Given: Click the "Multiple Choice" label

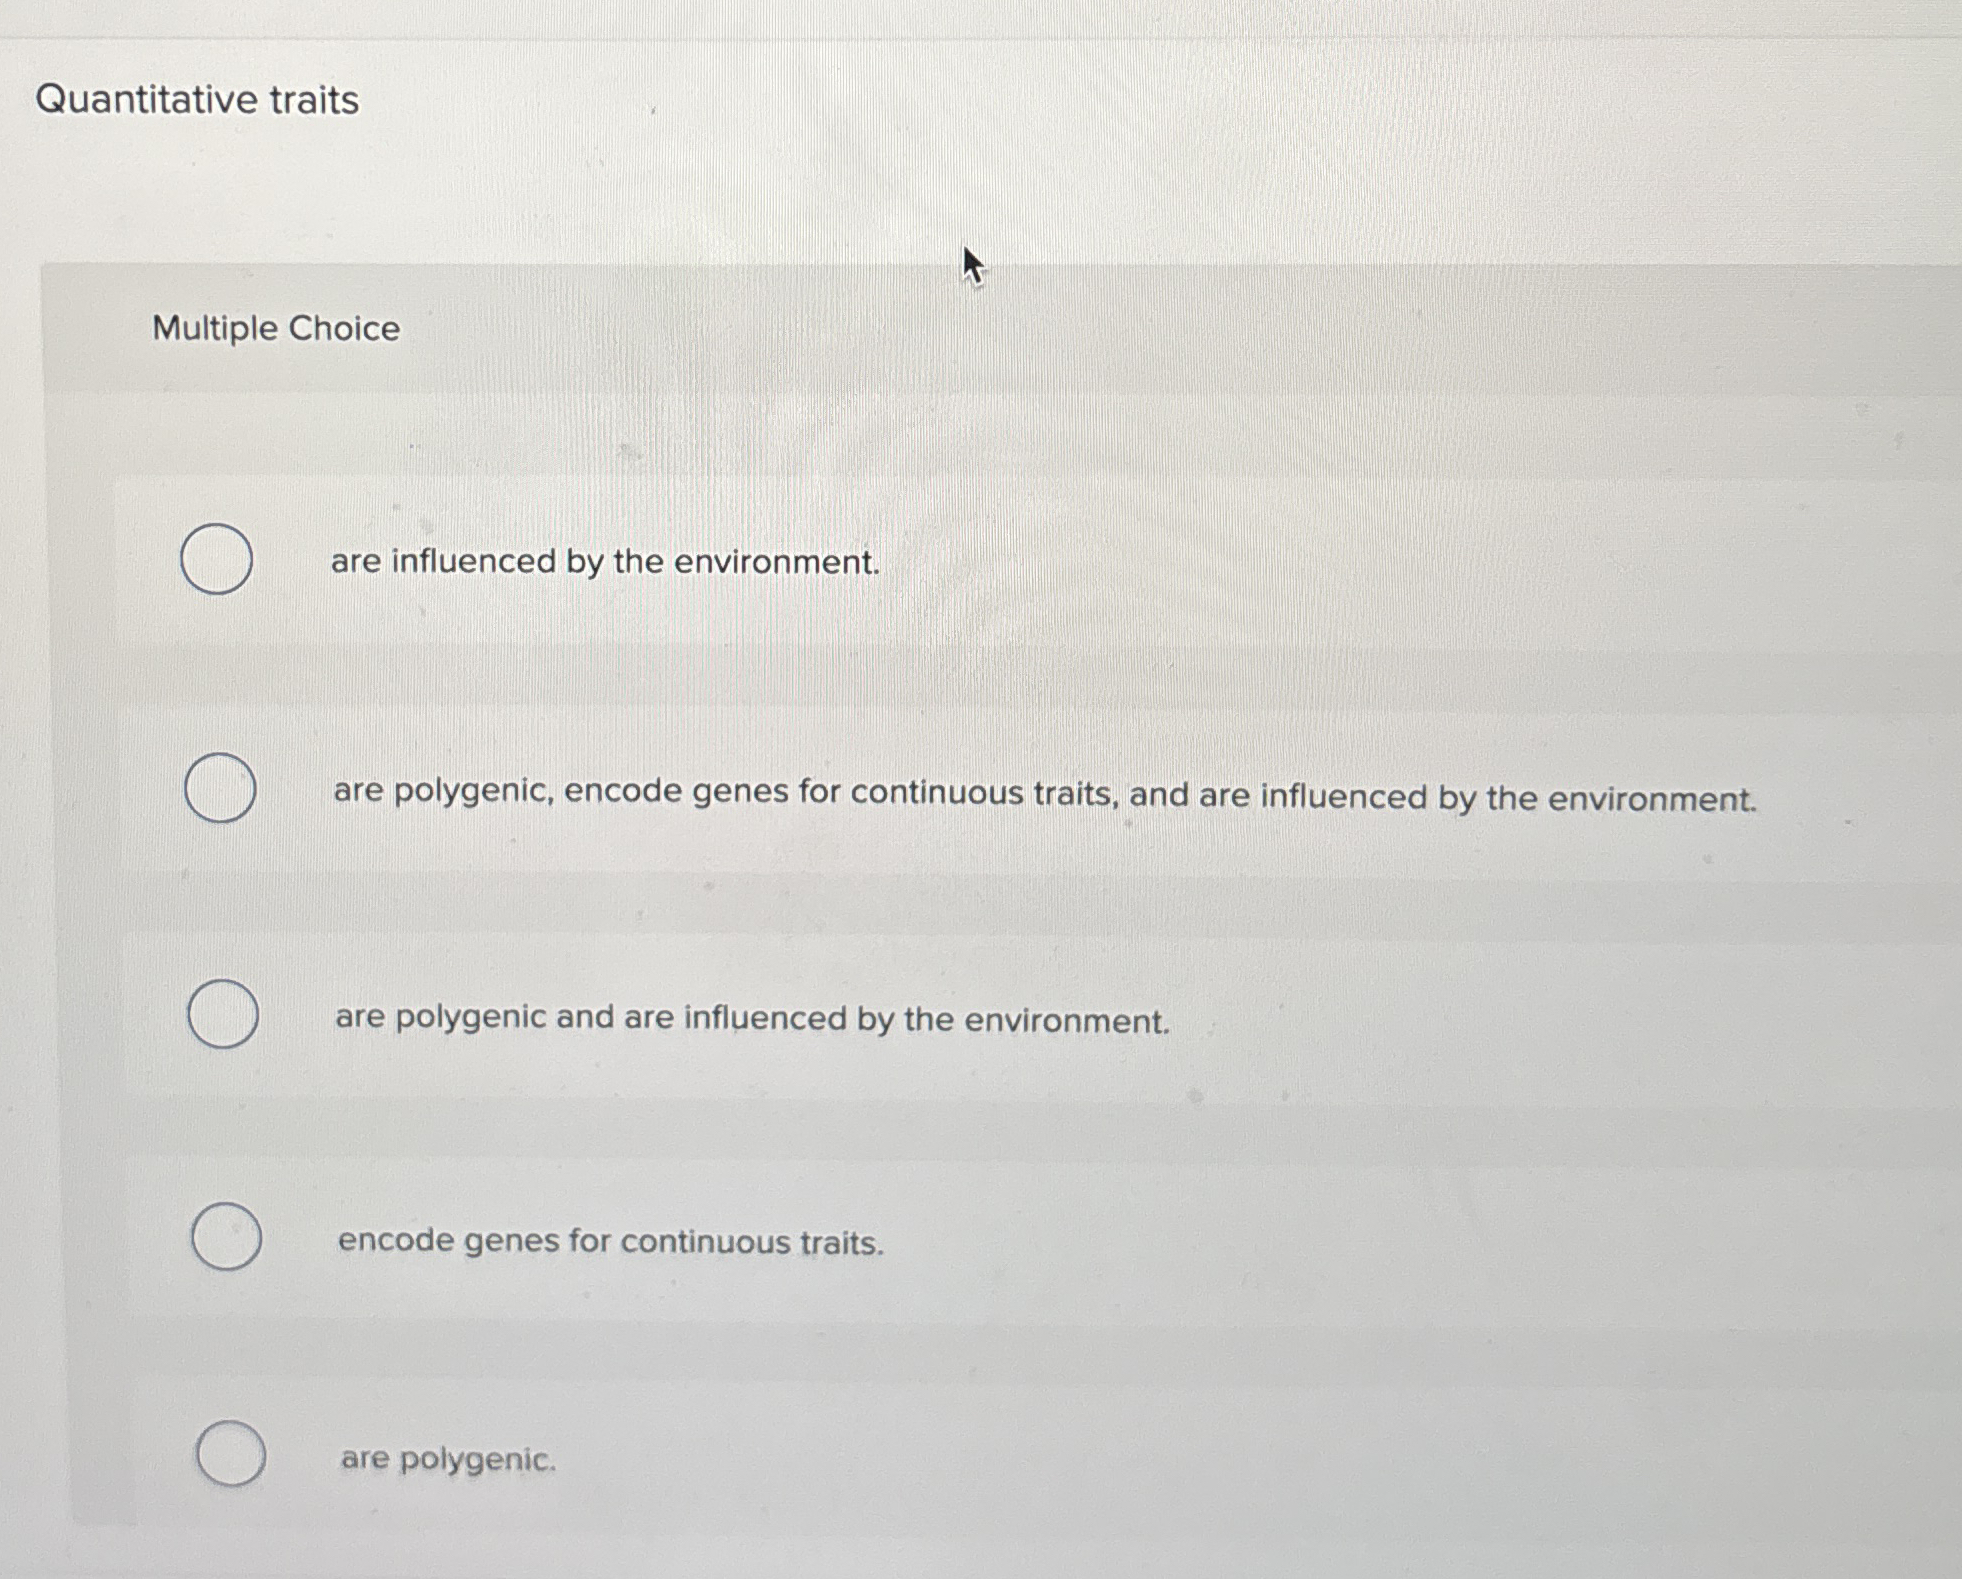Looking at the screenshot, I should click(277, 330).
